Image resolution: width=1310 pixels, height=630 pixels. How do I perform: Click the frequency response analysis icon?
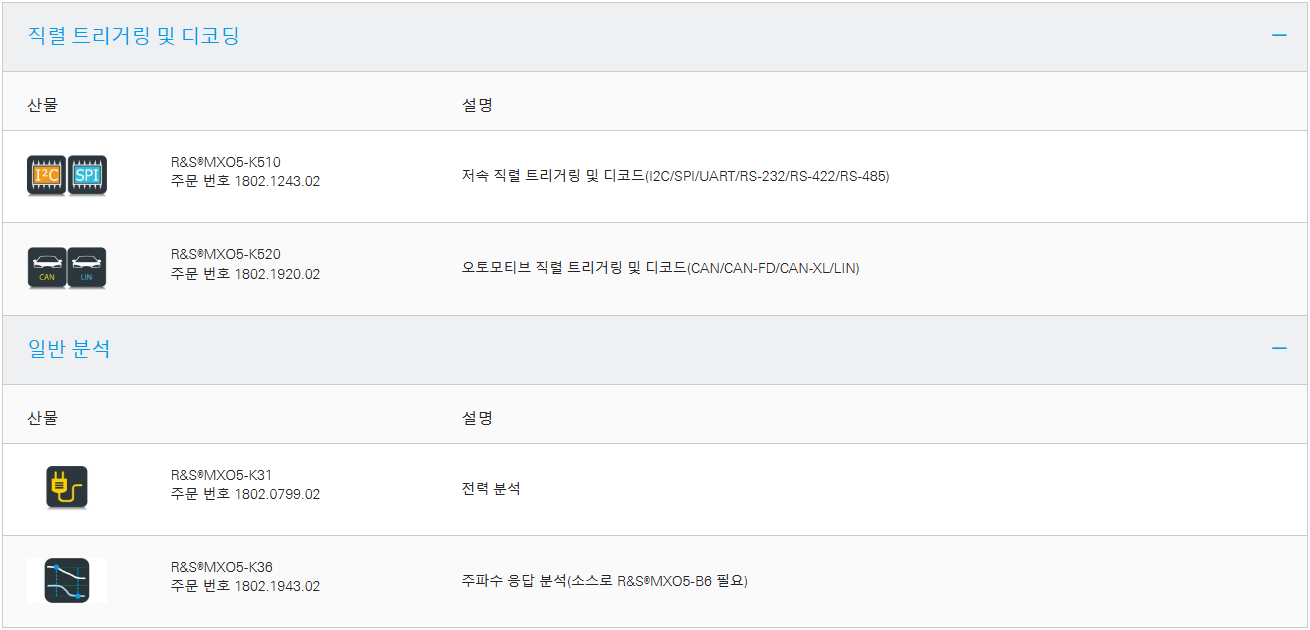pyautogui.click(x=67, y=580)
